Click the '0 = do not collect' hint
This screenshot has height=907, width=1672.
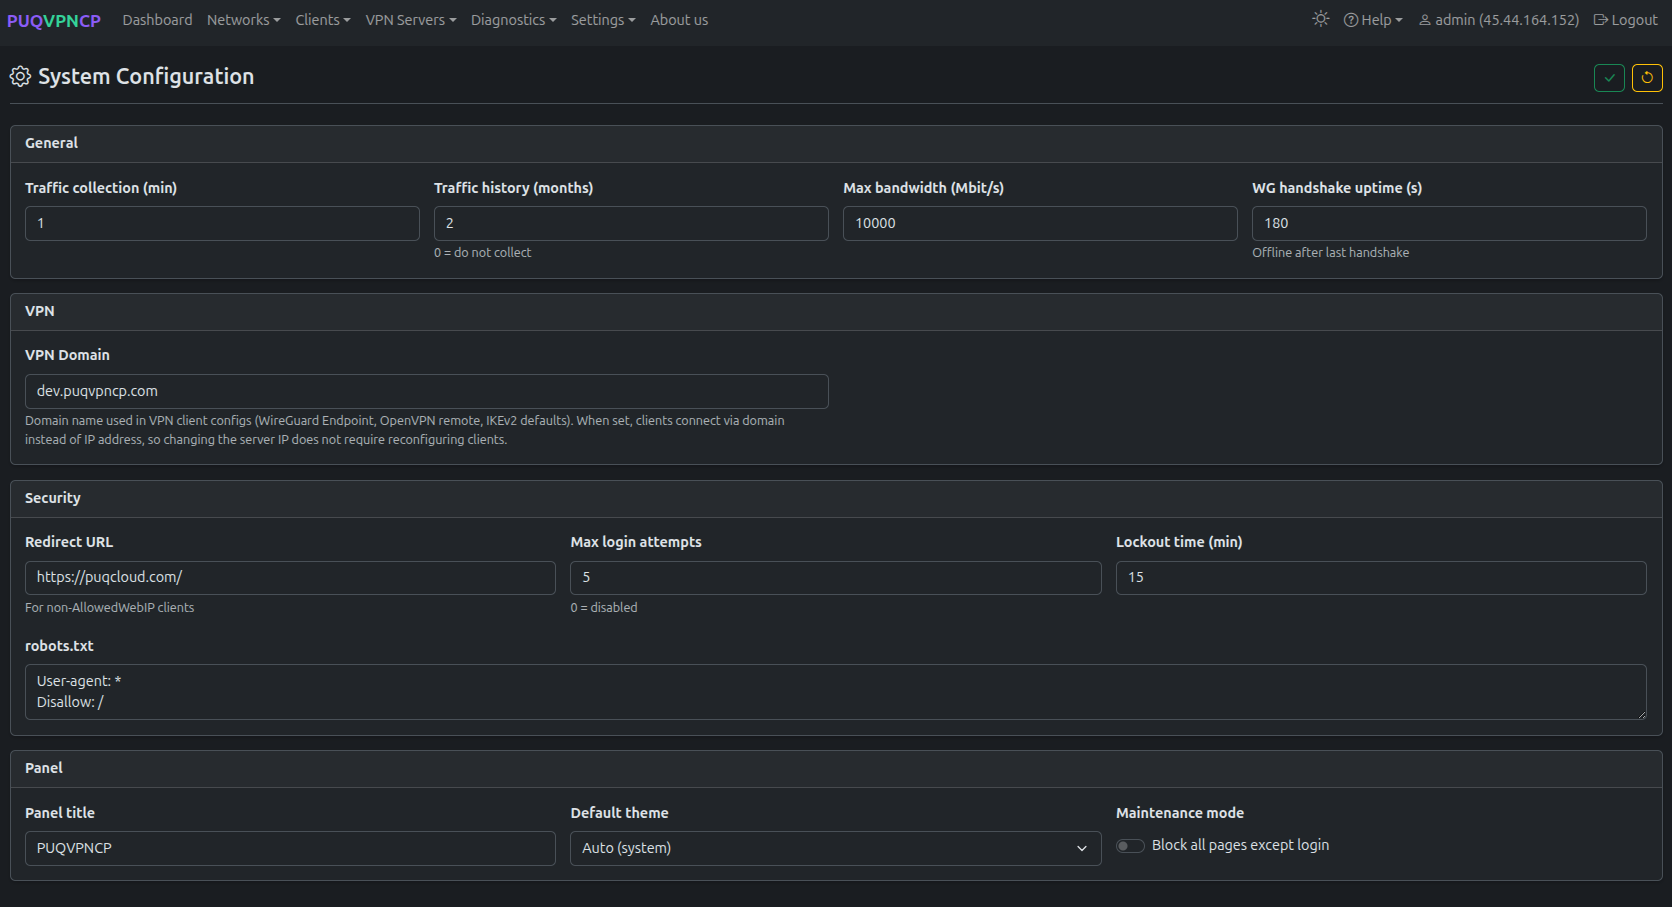tap(483, 253)
